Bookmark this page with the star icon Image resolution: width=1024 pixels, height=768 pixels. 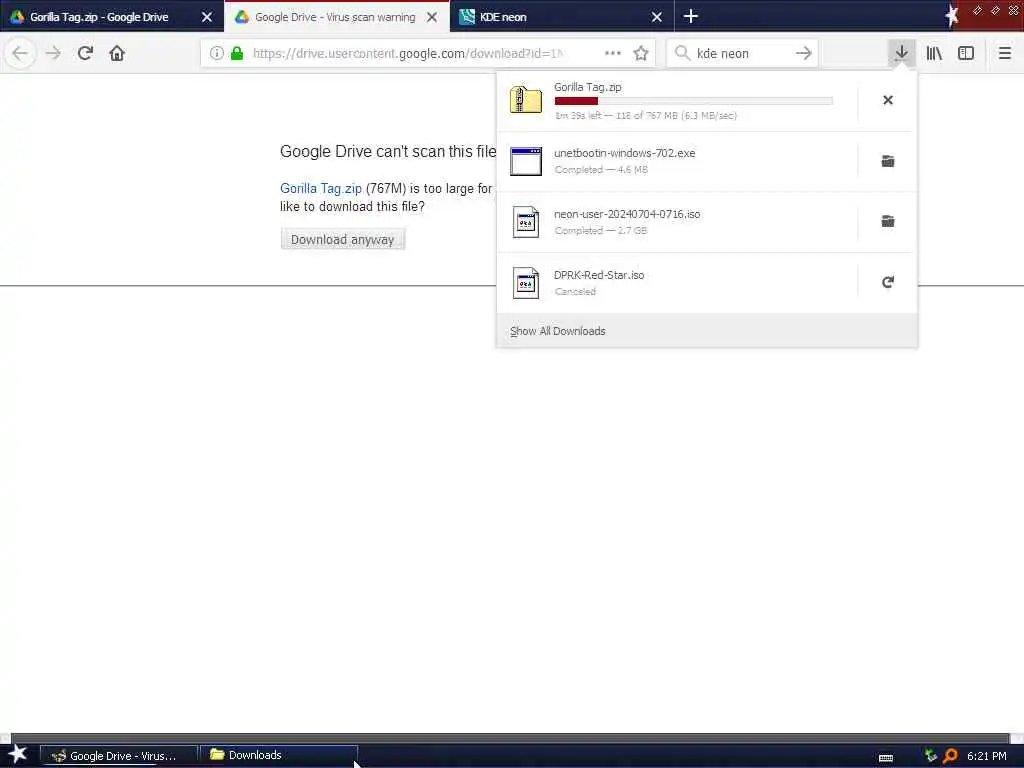(641, 53)
